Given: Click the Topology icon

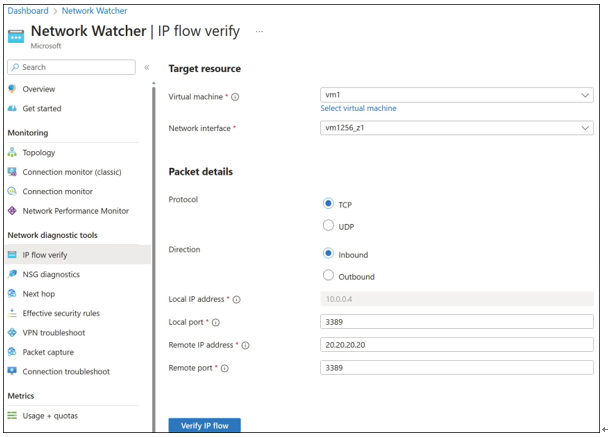Looking at the screenshot, I should (x=12, y=152).
